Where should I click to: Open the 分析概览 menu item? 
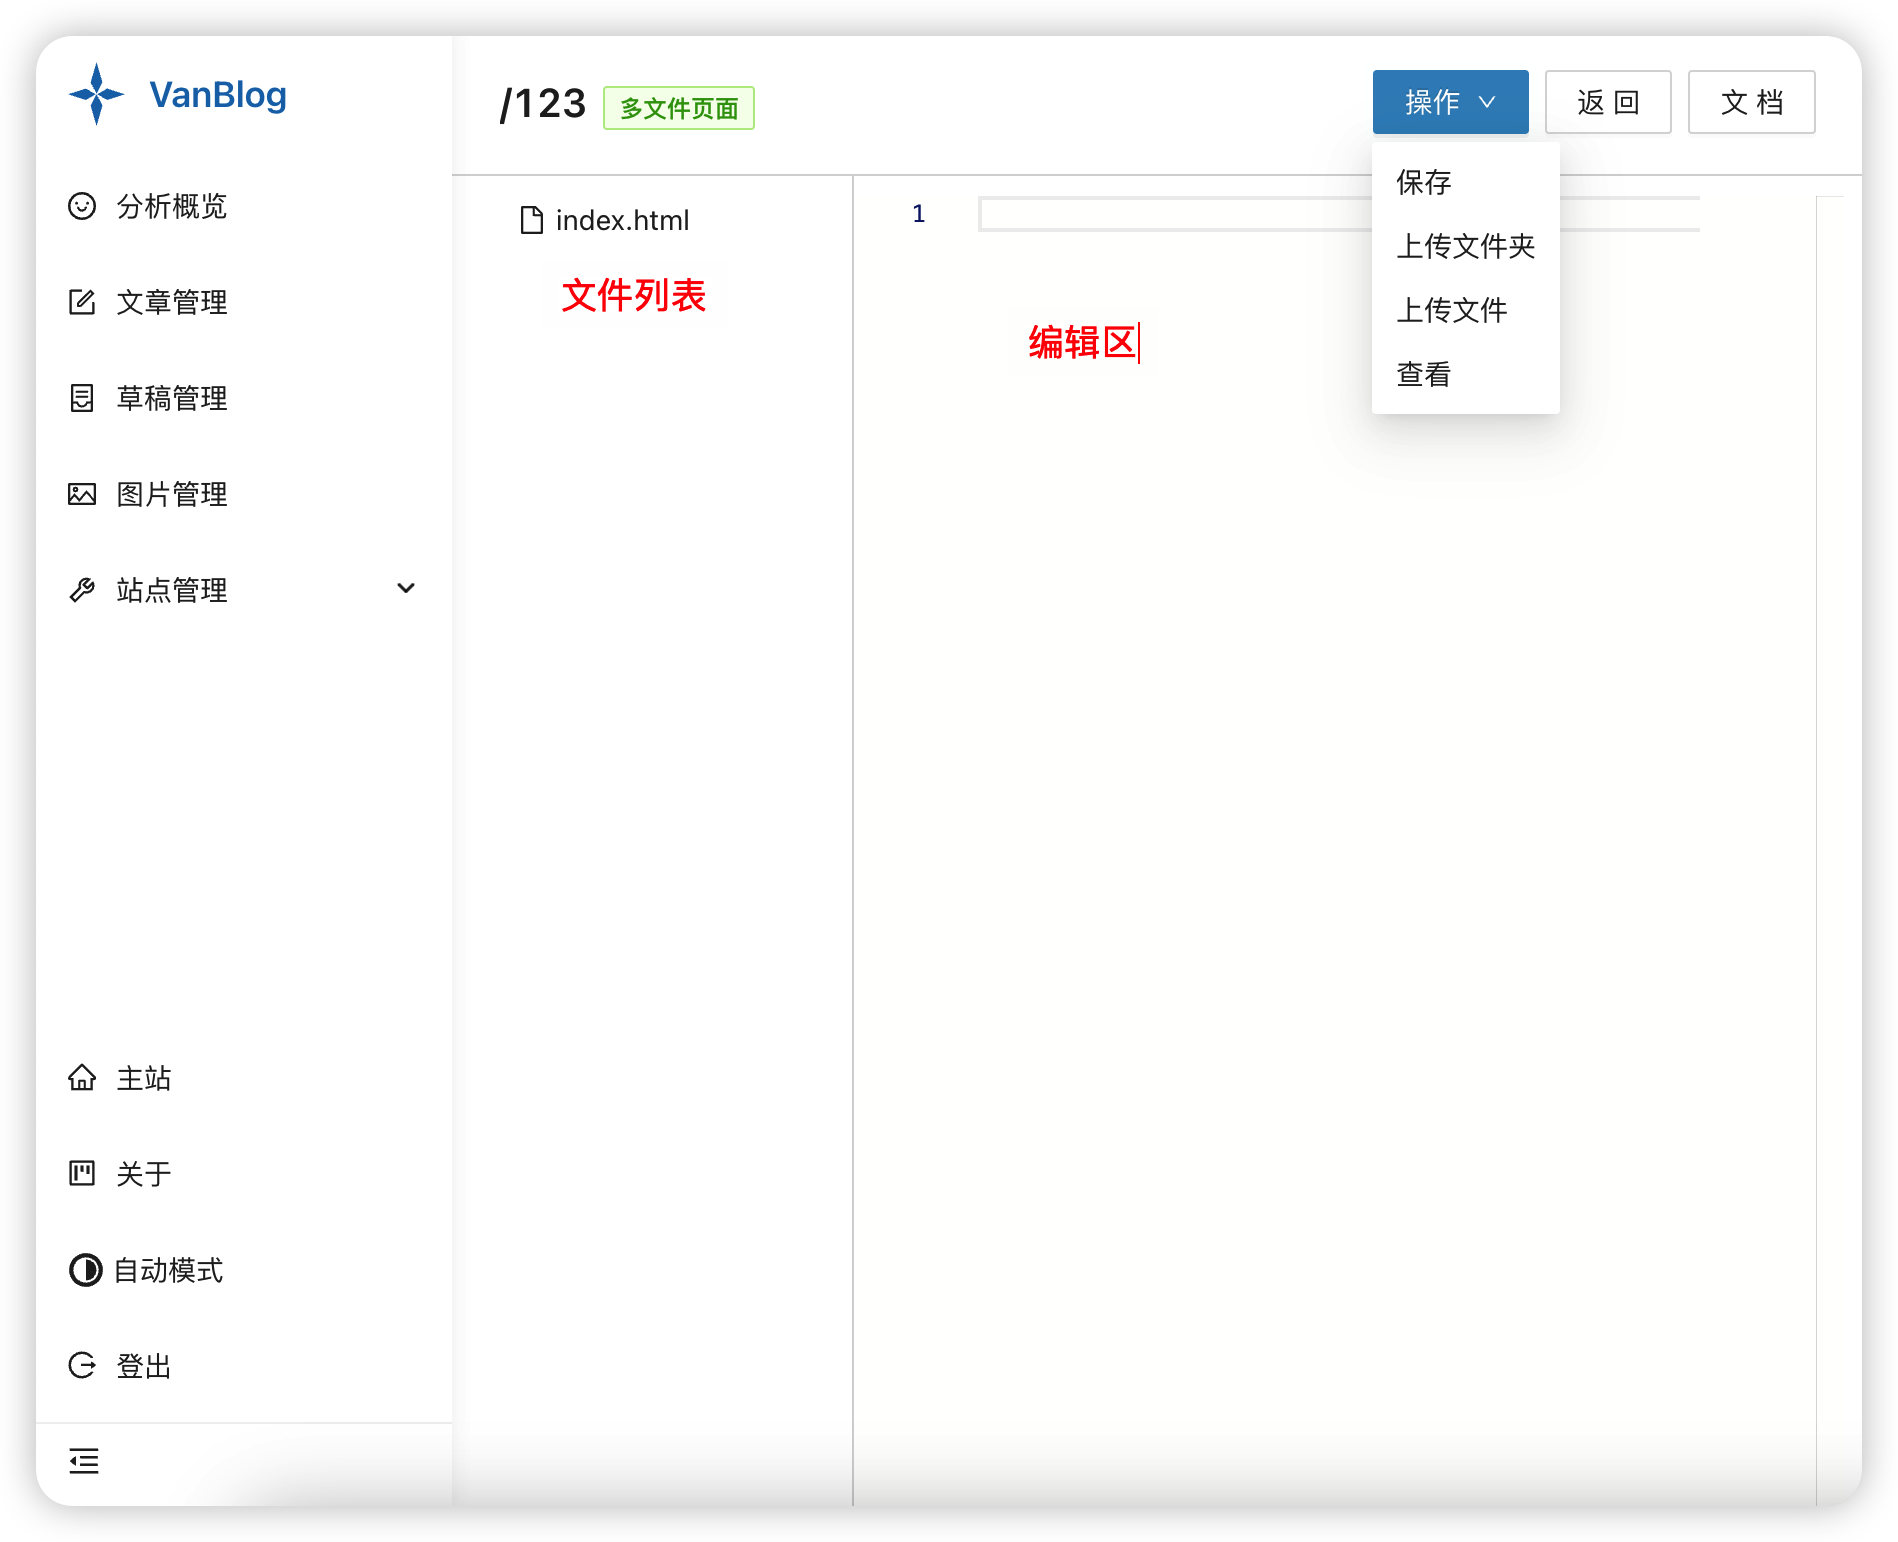tap(172, 206)
